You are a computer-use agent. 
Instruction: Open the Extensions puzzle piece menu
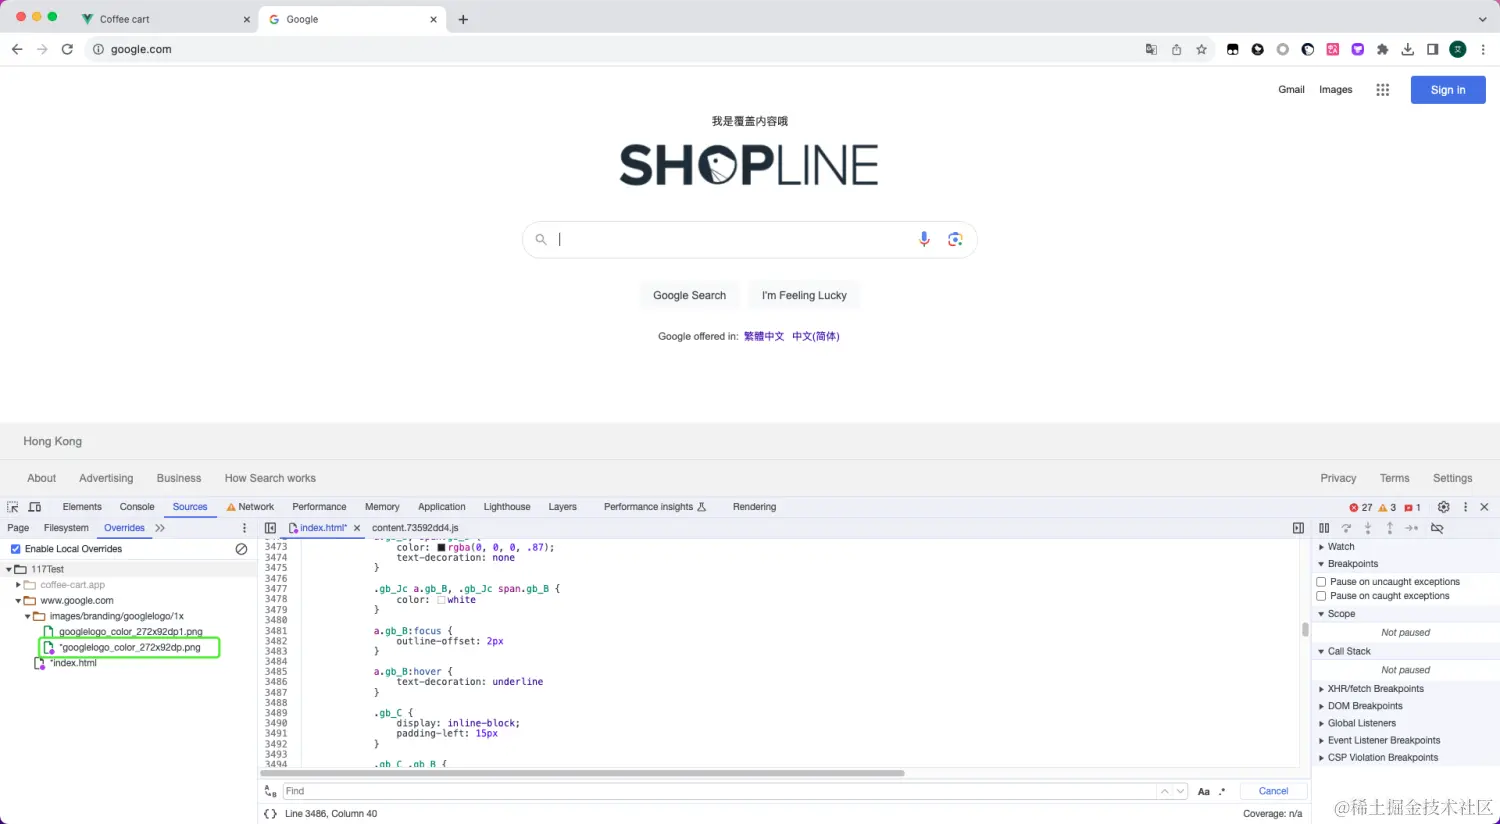pos(1383,49)
